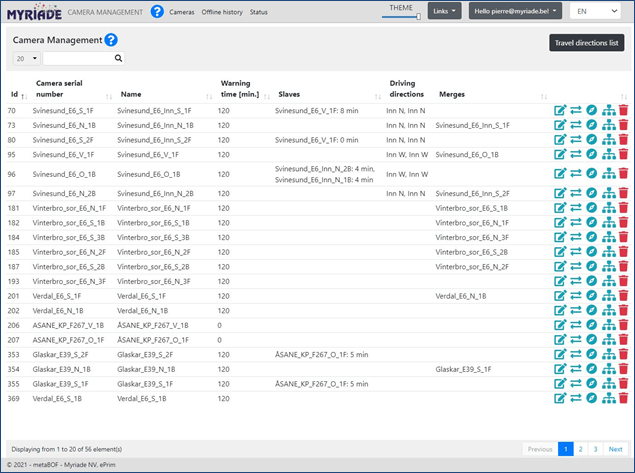Viewport: 635px width, 473px height.
Task: Click help icon beside Camera Management heading
Action: point(111,40)
